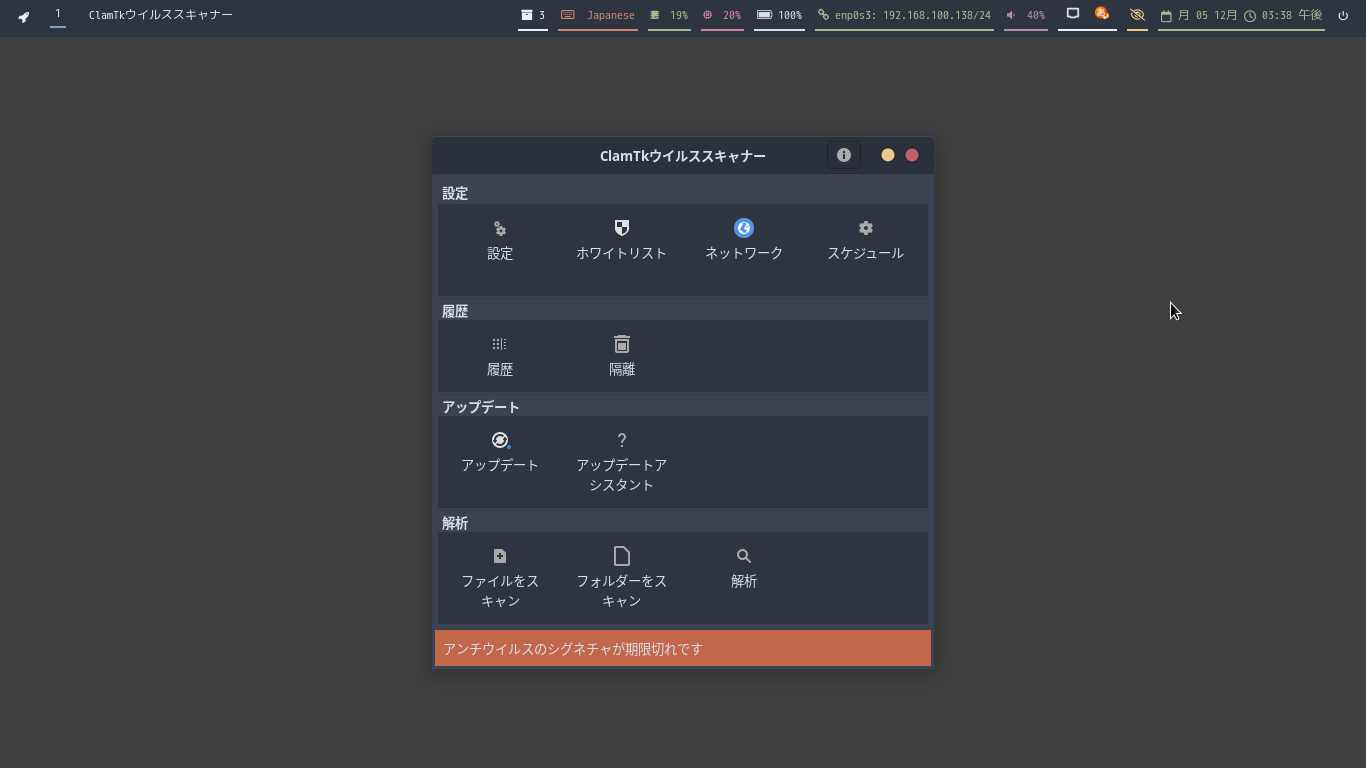Click the windows count 3 indicator
The image size is (1366, 768).
click(533, 16)
